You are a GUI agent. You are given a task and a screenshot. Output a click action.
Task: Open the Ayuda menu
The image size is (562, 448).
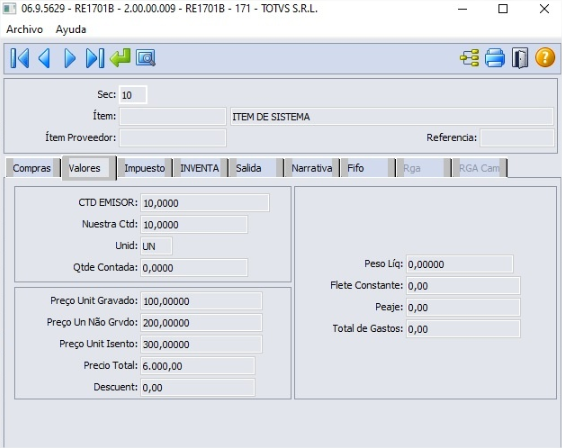tap(71, 29)
